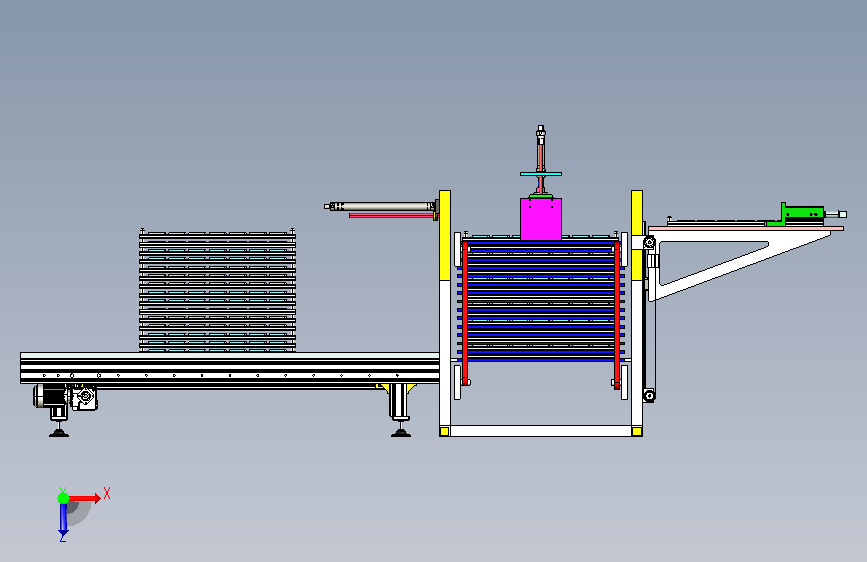
Task: Select the left leveling foot of the conveyor
Action: [59, 430]
